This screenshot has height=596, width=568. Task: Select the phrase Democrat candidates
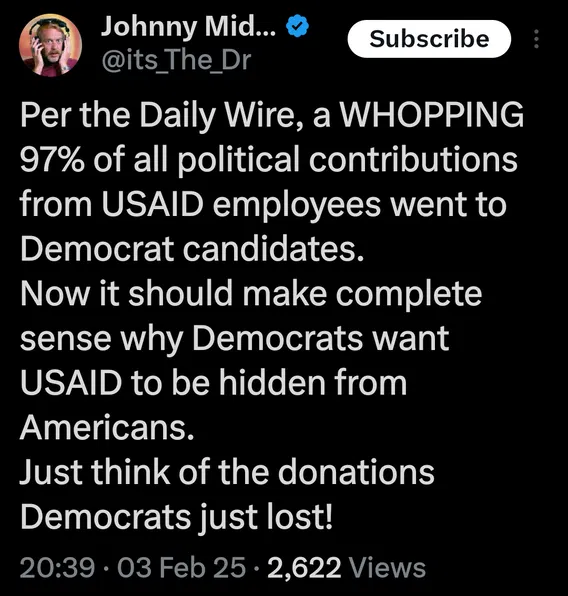point(192,249)
